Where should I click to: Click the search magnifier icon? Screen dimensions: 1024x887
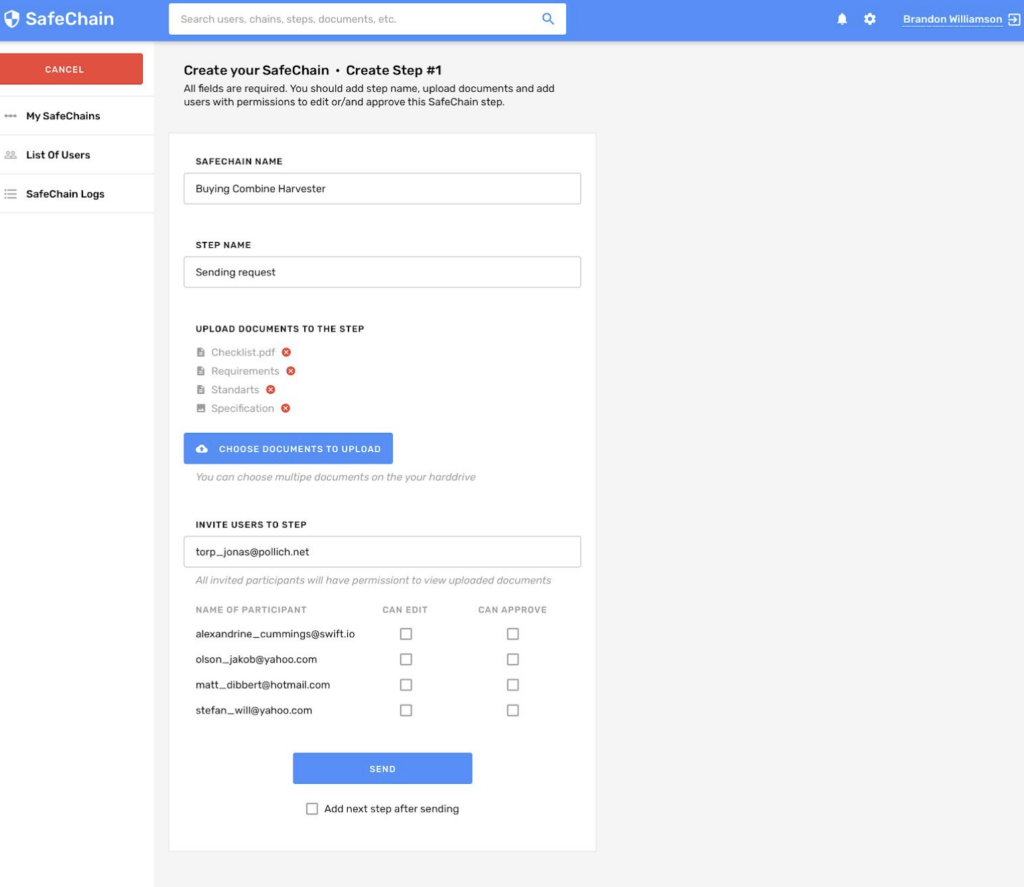[x=546, y=18]
